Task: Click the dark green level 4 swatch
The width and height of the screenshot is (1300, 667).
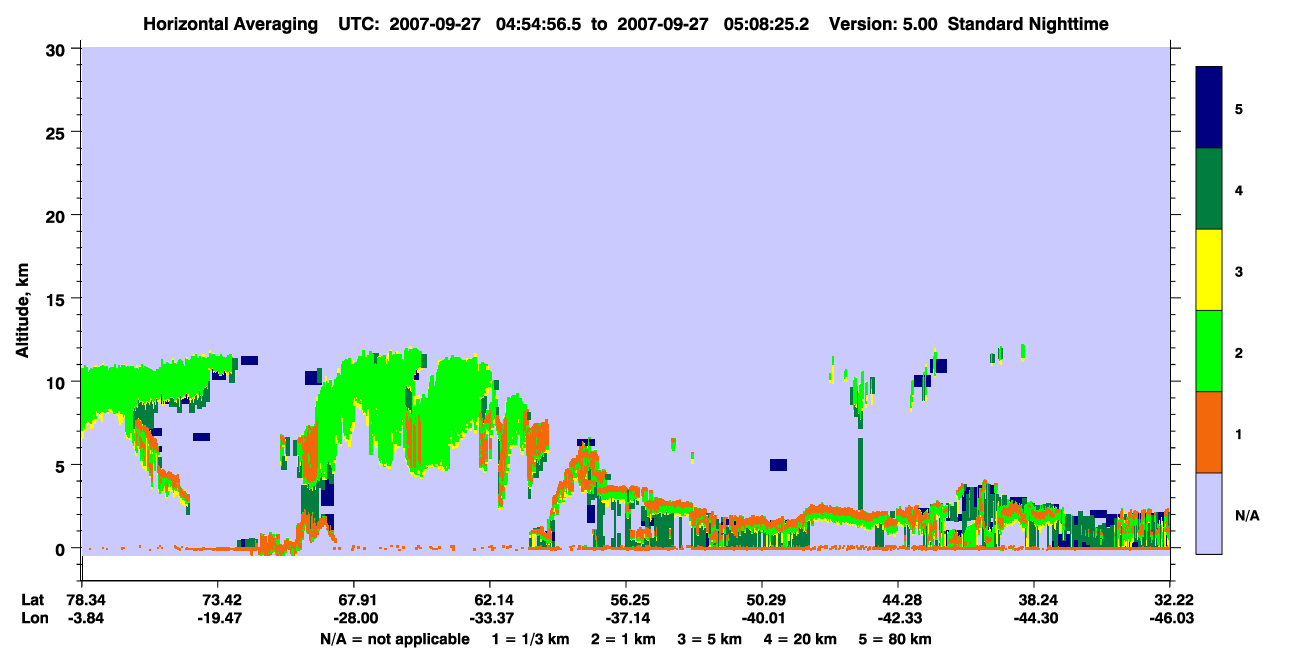Action: [1209, 189]
